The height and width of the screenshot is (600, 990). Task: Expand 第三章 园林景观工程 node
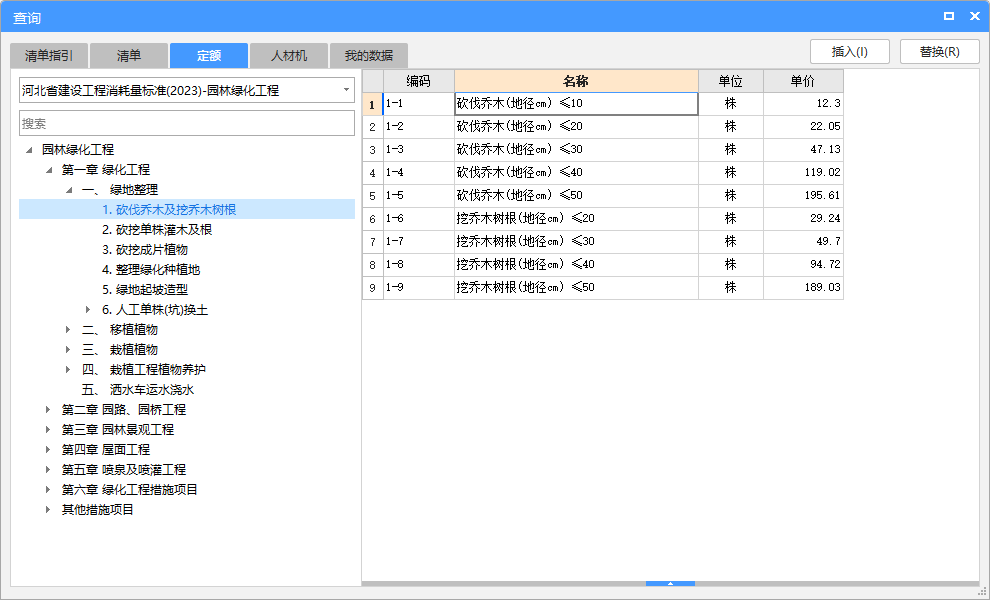(x=48, y=429)
